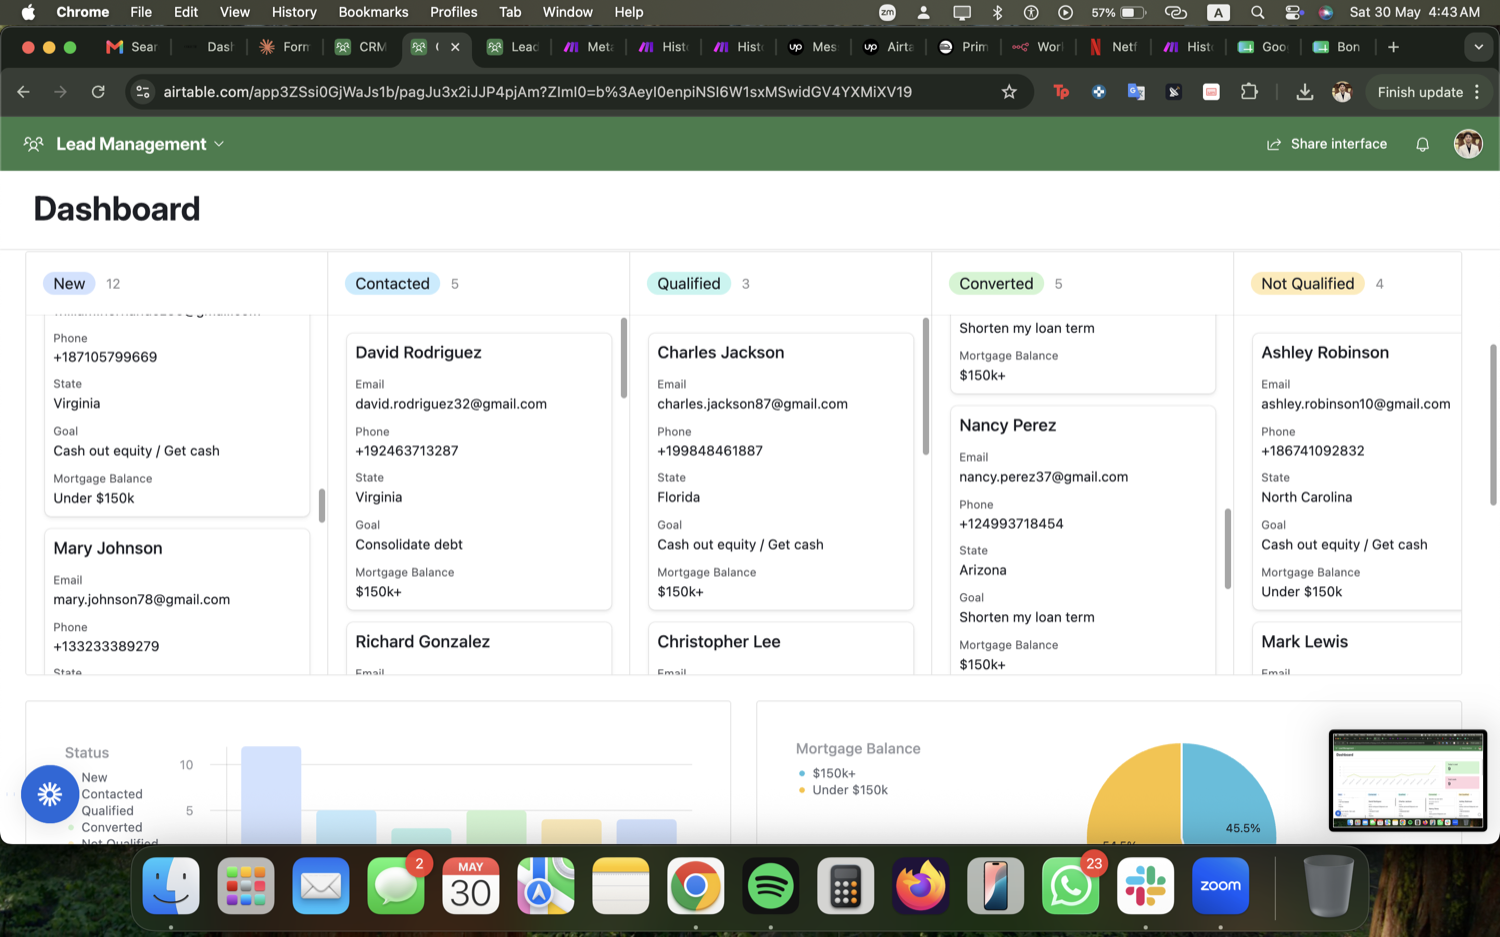The height and width of the screenshot is (937, 1500).
Task: Open Firefox from the Dock
Action: click(920, 886)
